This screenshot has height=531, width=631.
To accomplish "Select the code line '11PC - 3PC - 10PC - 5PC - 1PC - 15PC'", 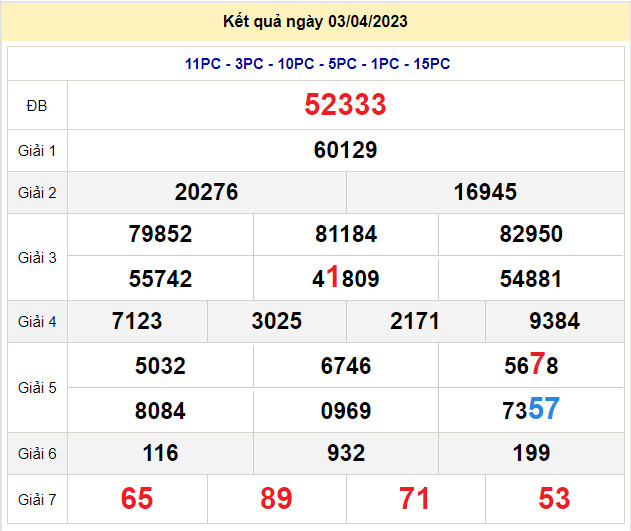I will [317, 64].
